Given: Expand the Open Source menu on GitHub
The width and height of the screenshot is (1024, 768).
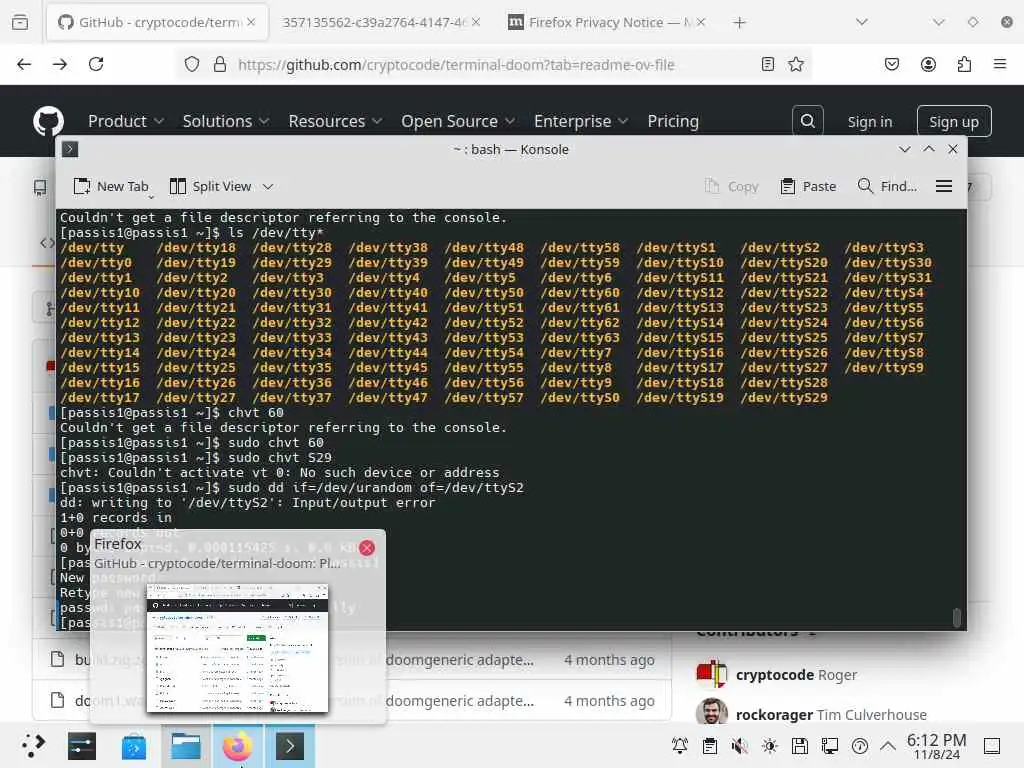Looking at the screenshot, I should [458, 121].
